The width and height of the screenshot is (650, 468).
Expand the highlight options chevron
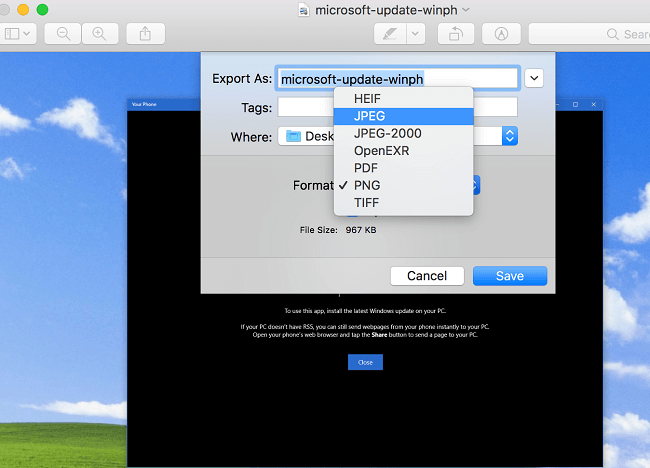416,34
